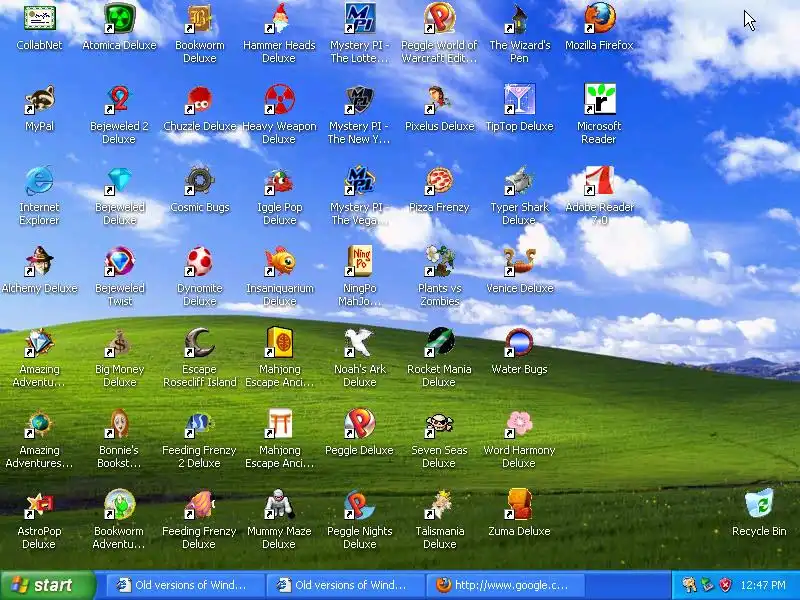Select the Bejeweled Deluxe diamond icon
The width and height of the screenshot is (800, 600).
119,181
